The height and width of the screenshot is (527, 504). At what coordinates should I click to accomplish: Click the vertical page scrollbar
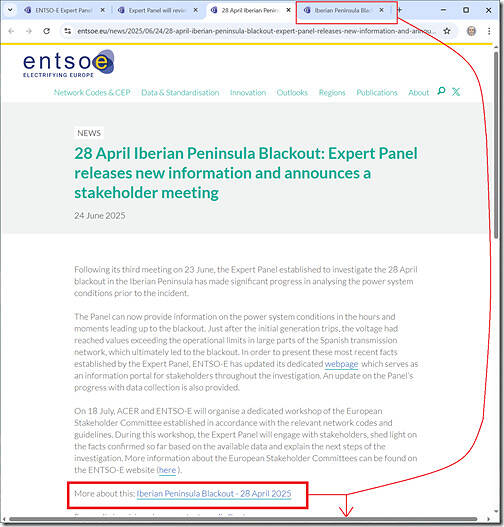(x=496, y=145)
